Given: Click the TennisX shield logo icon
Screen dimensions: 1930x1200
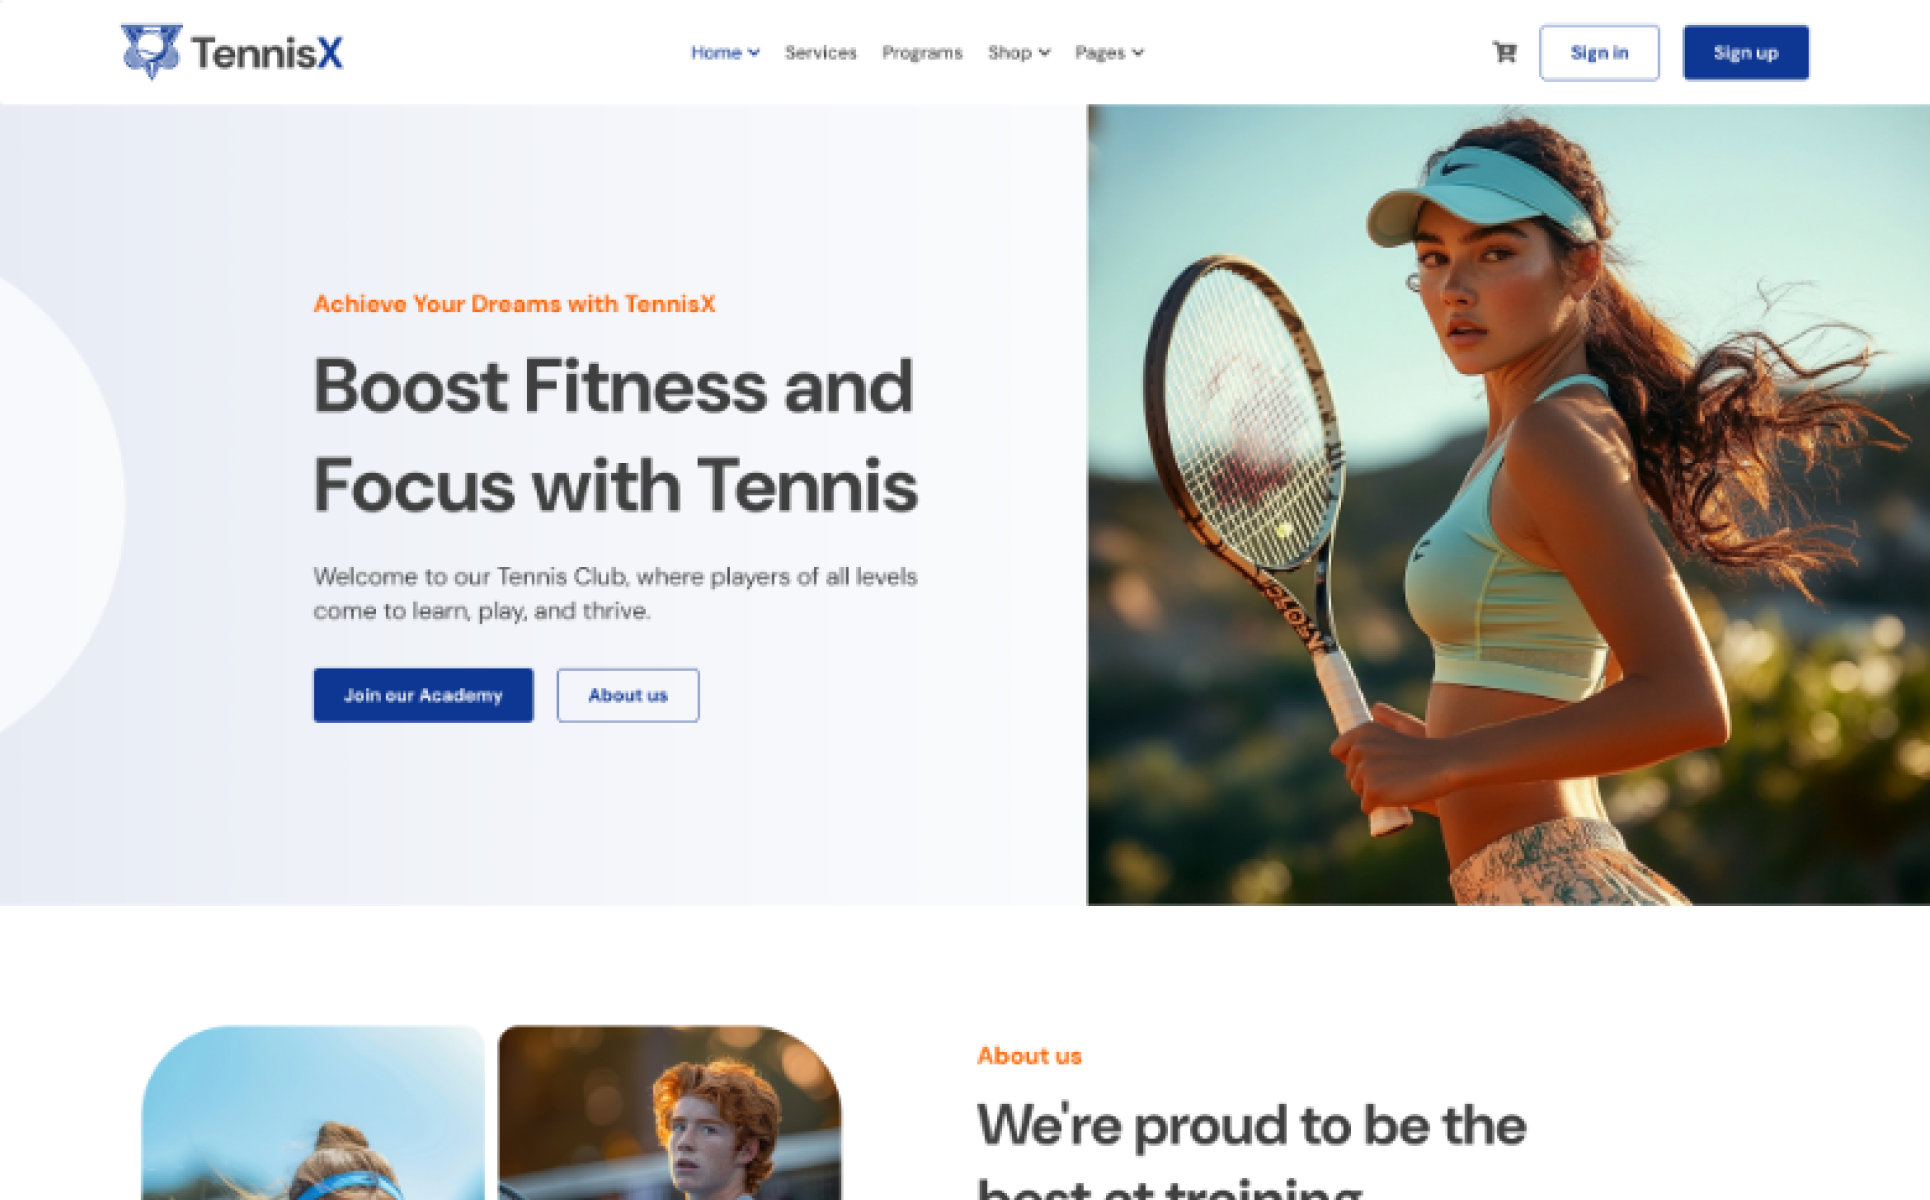Looking at the screenshot, I should pos(151,51).
